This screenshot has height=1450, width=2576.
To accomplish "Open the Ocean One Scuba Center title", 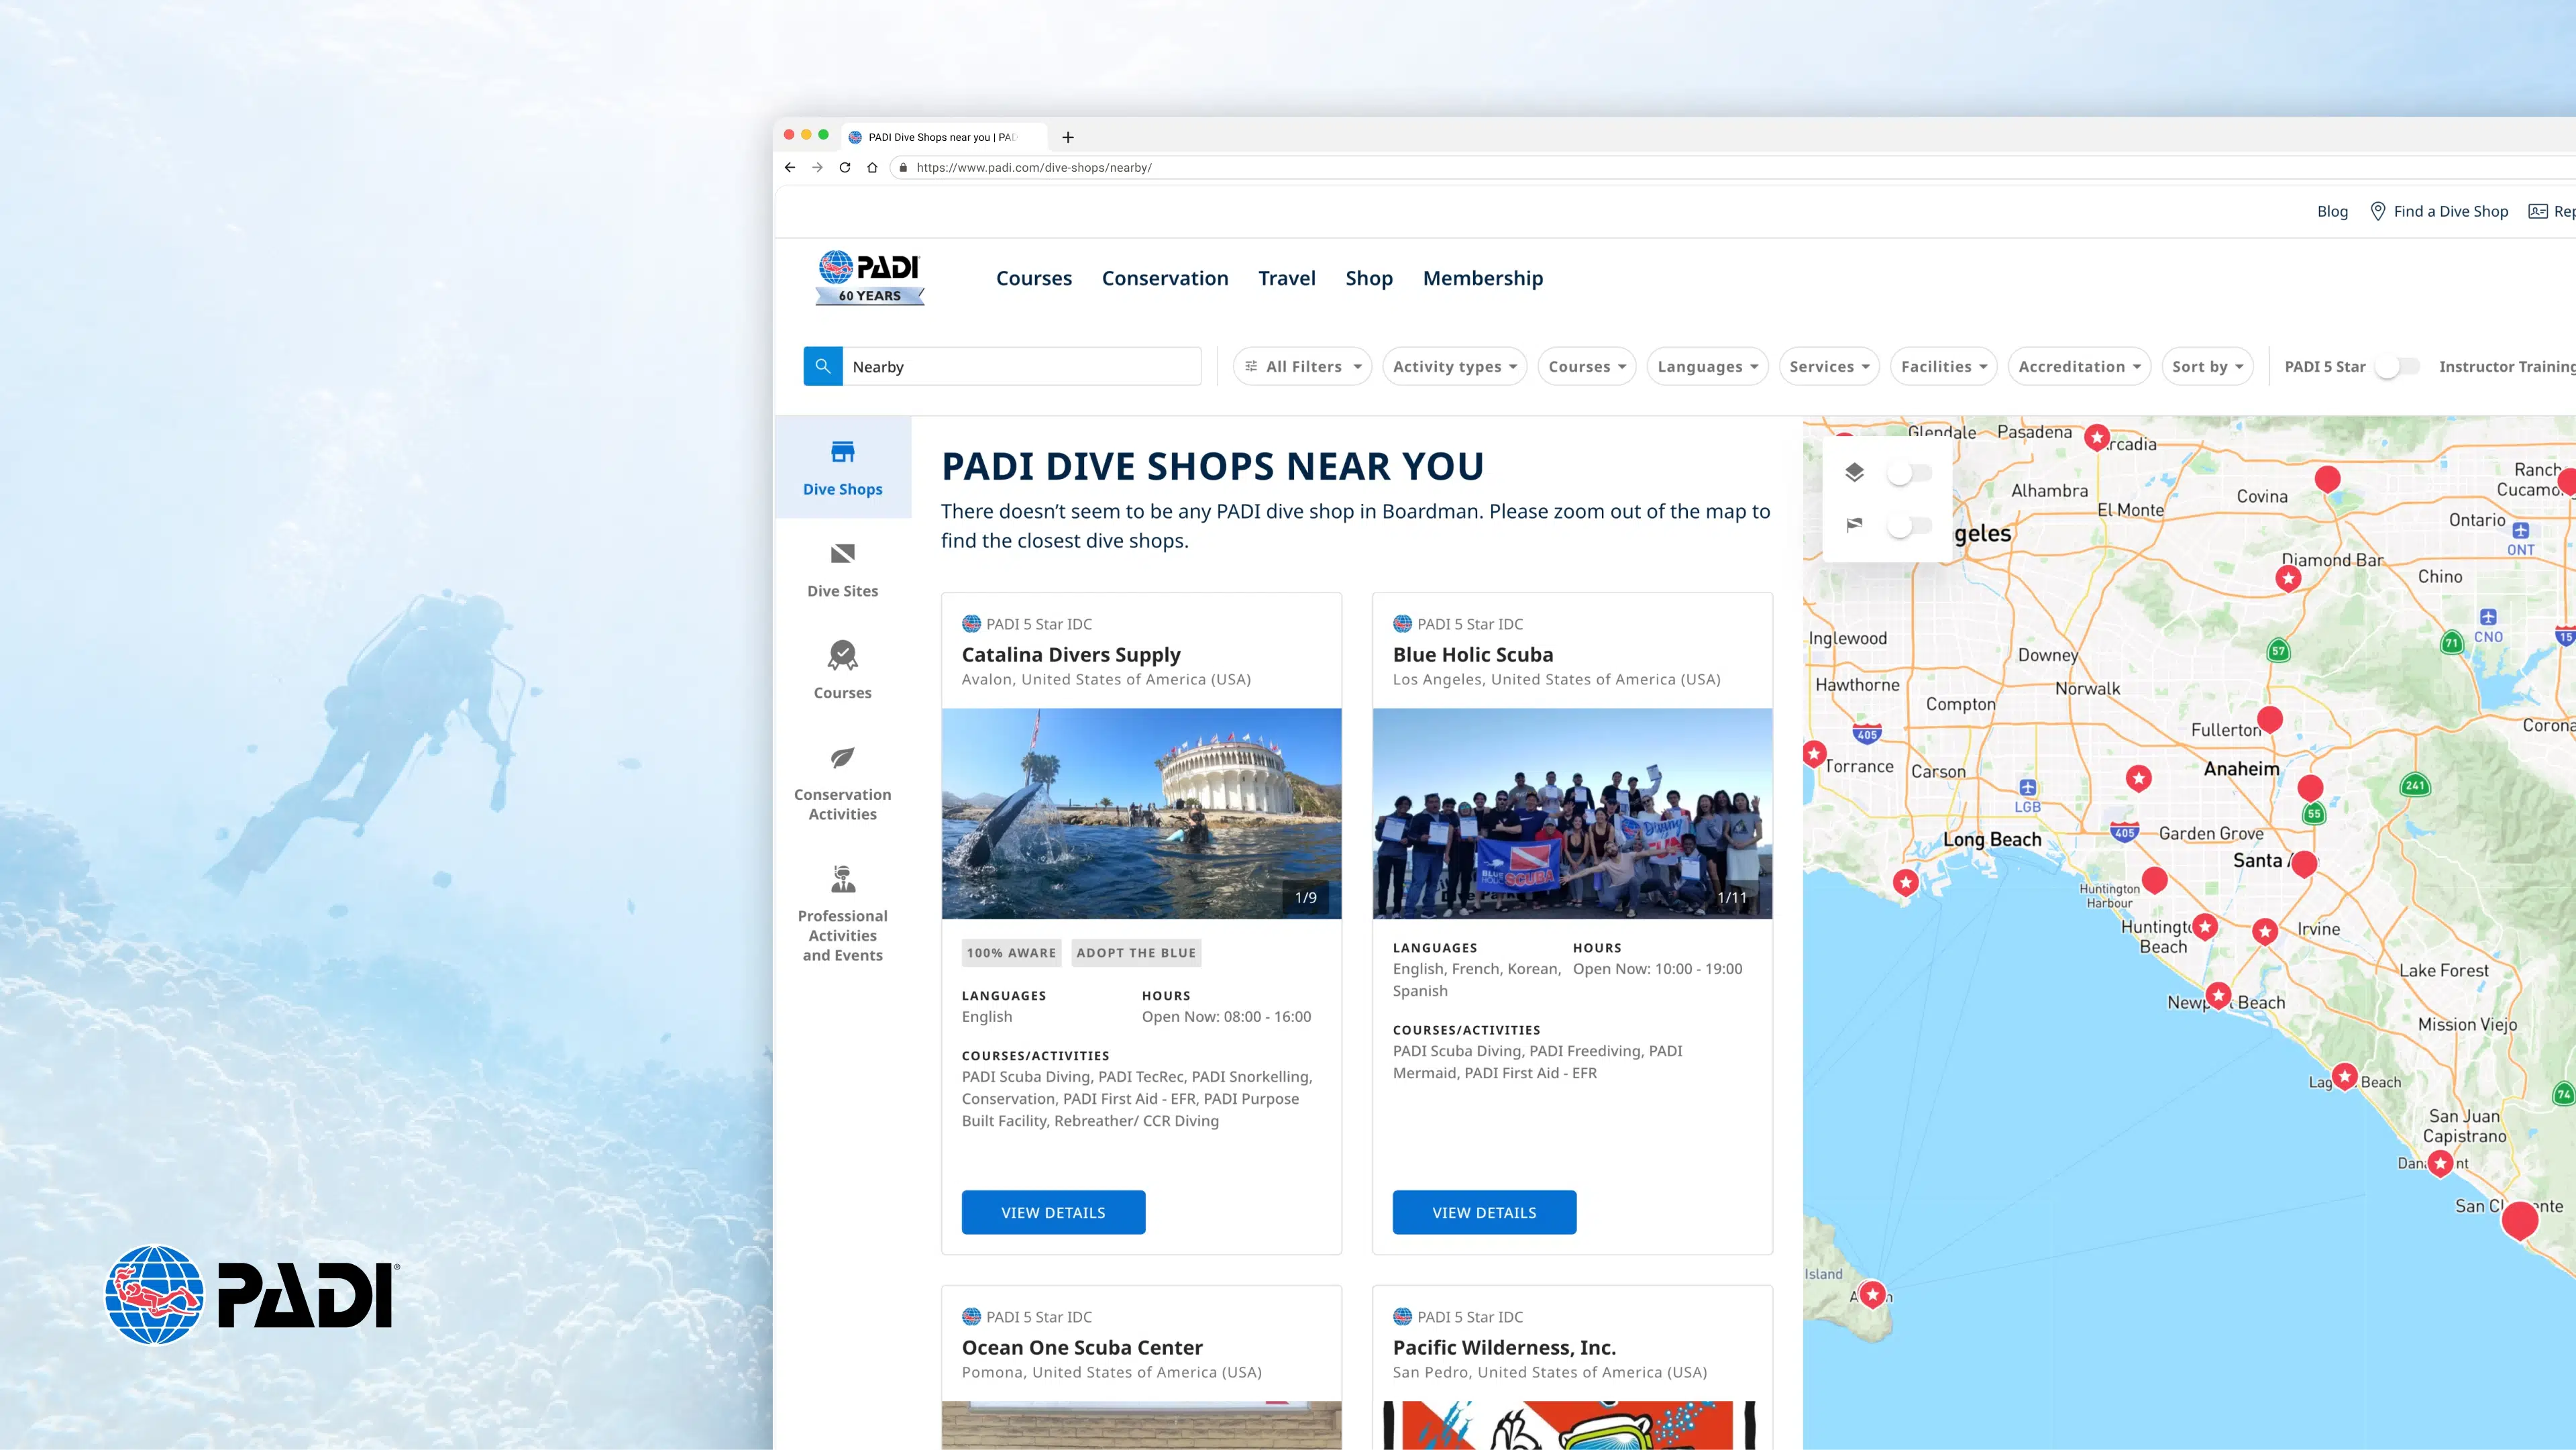I will [1082, 1347].
